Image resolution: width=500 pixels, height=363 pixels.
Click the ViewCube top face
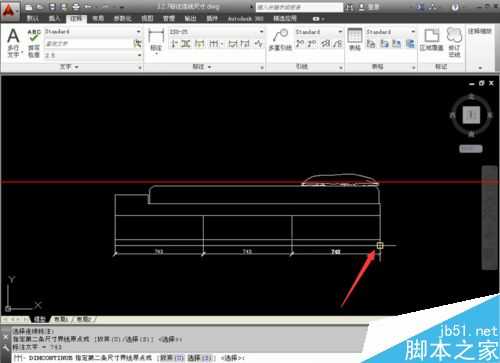tap(471, 115)
